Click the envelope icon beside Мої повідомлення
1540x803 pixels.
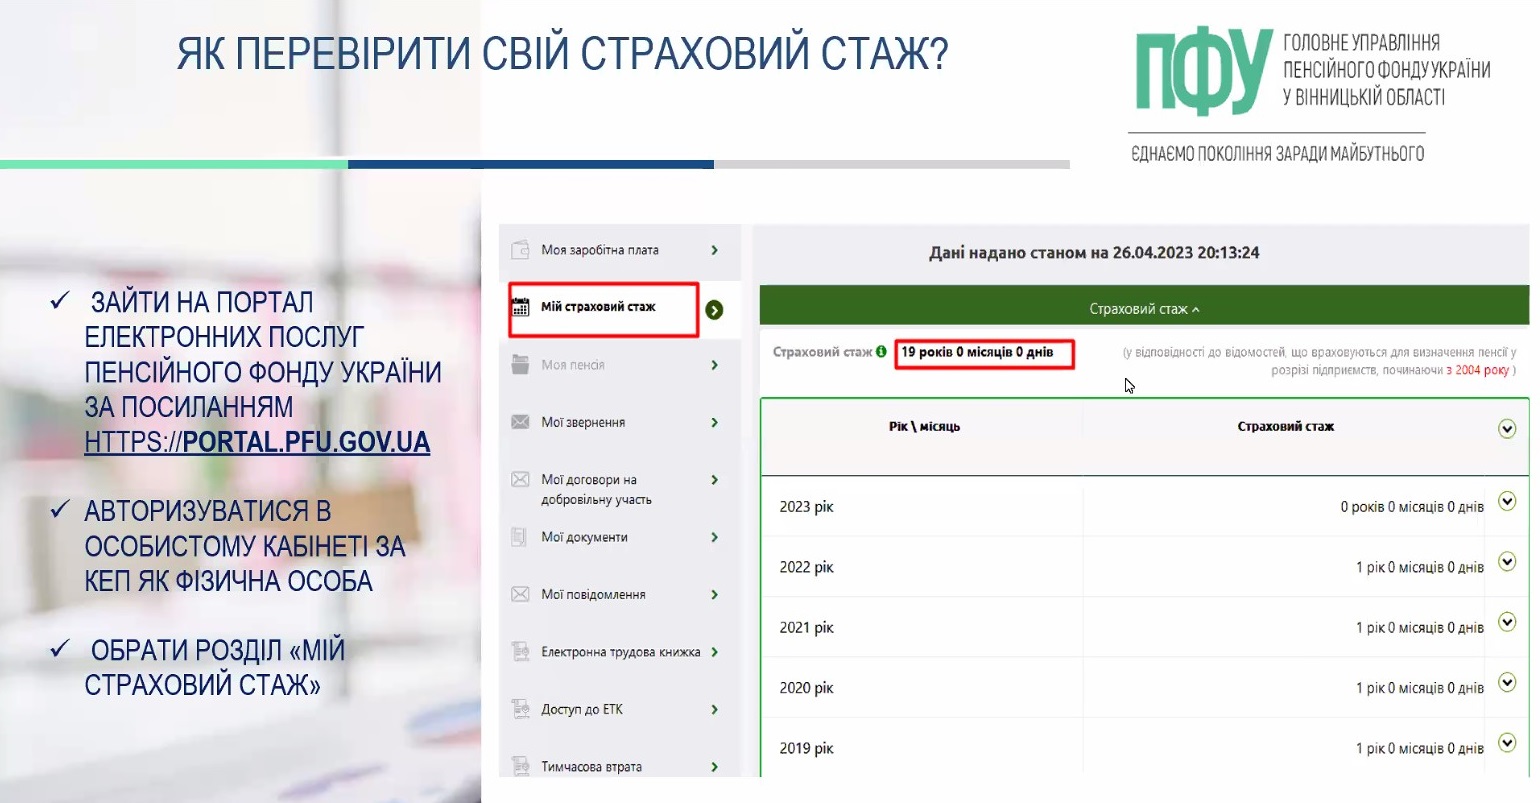pyautogui.click(x=520, y=594)
